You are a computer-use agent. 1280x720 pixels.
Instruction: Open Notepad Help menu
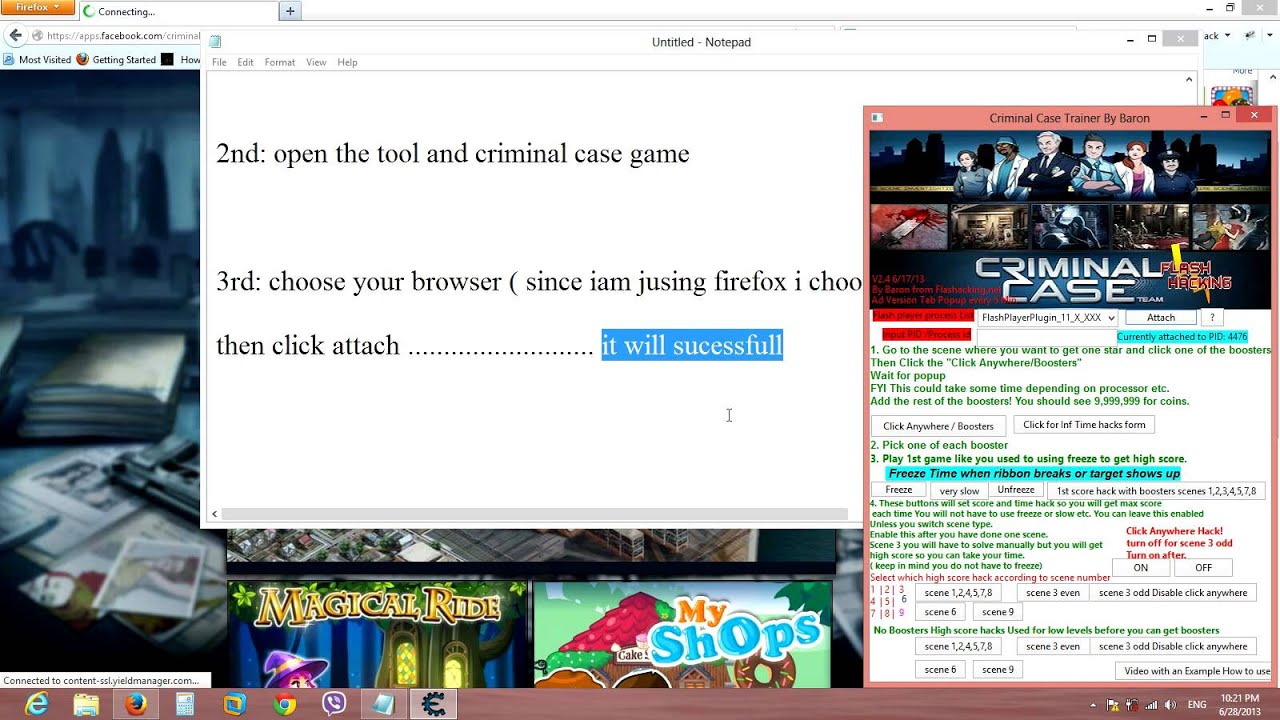click(x=347, y=62)
